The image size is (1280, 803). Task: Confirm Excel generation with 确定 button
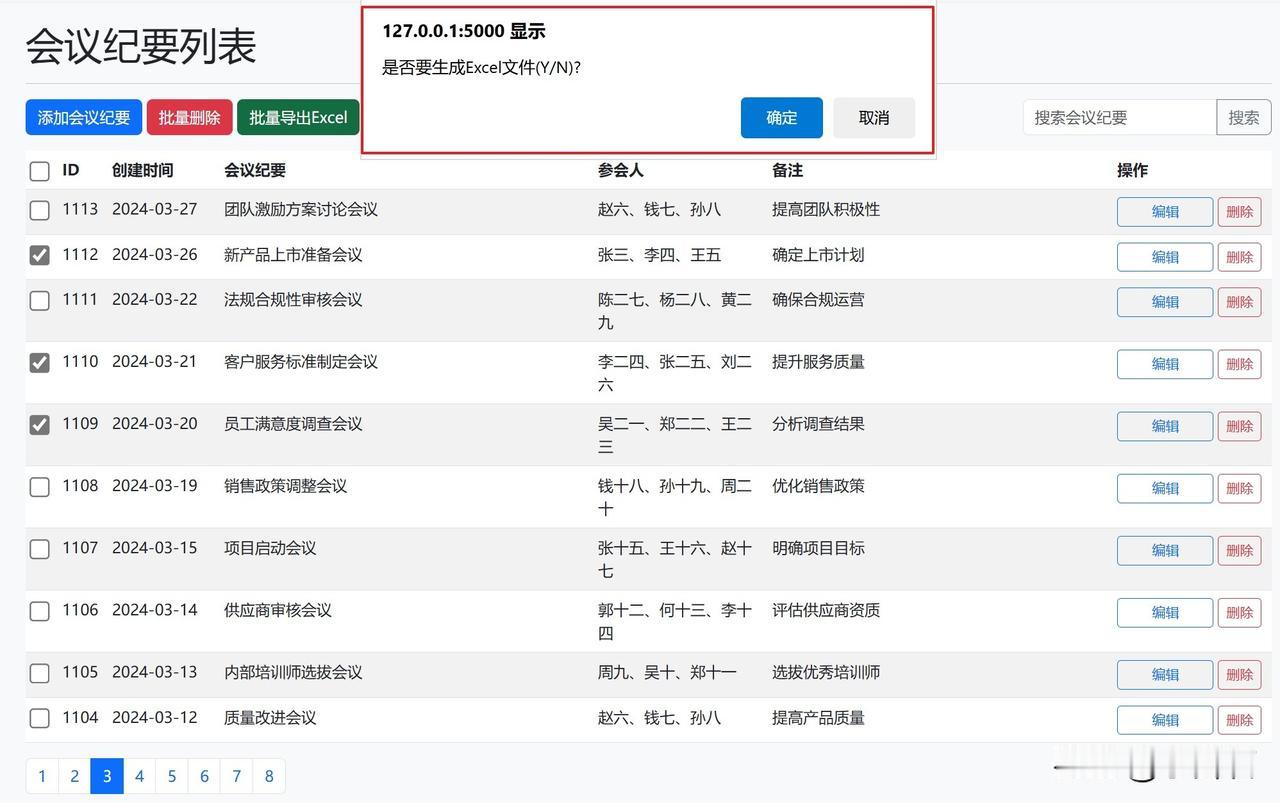pos(781,118)
